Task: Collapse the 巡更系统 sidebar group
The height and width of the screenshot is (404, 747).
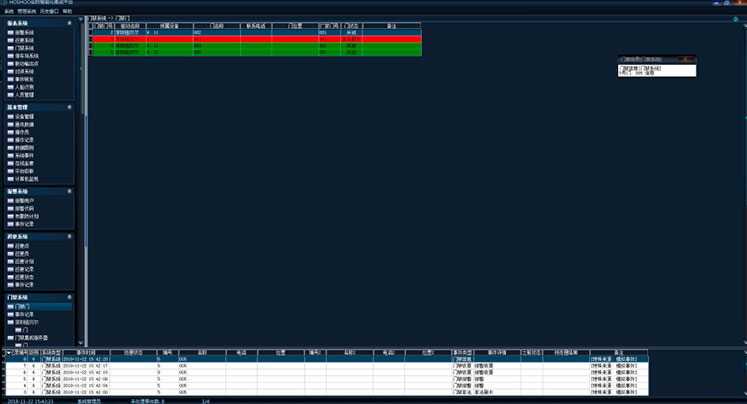Action: (x=70, y=236)
